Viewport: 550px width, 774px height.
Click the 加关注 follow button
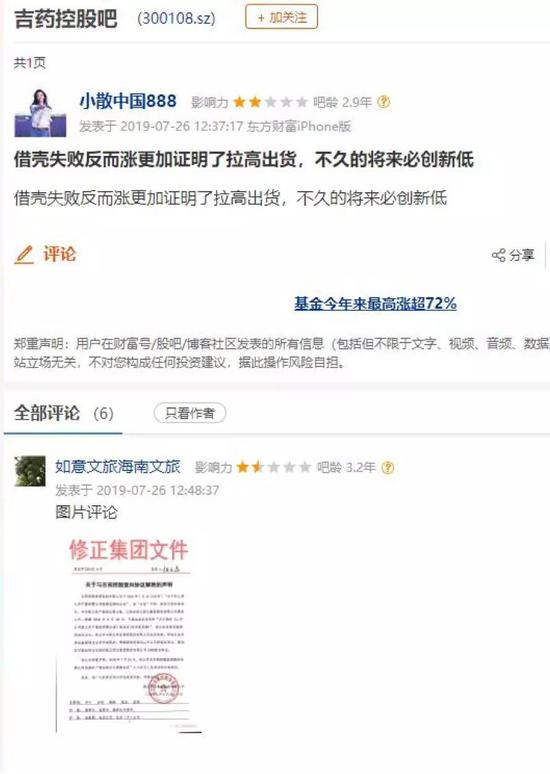pyautogui.click(x=281, y=17)
